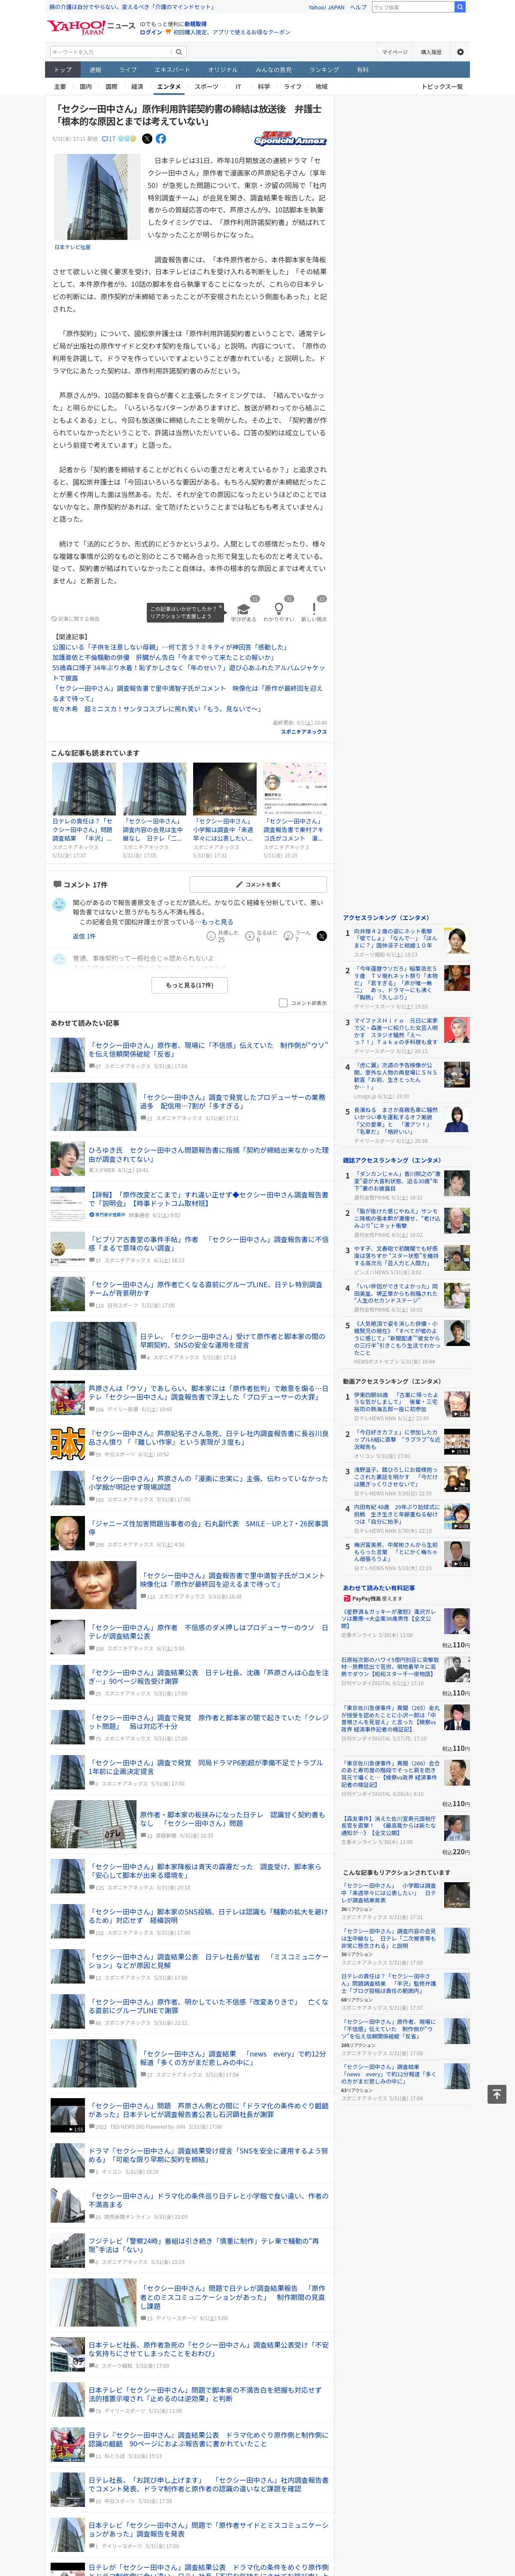Screen dimensions: 515x2576
Task: Select the 主要 category
Action: (x=60, y=87)
